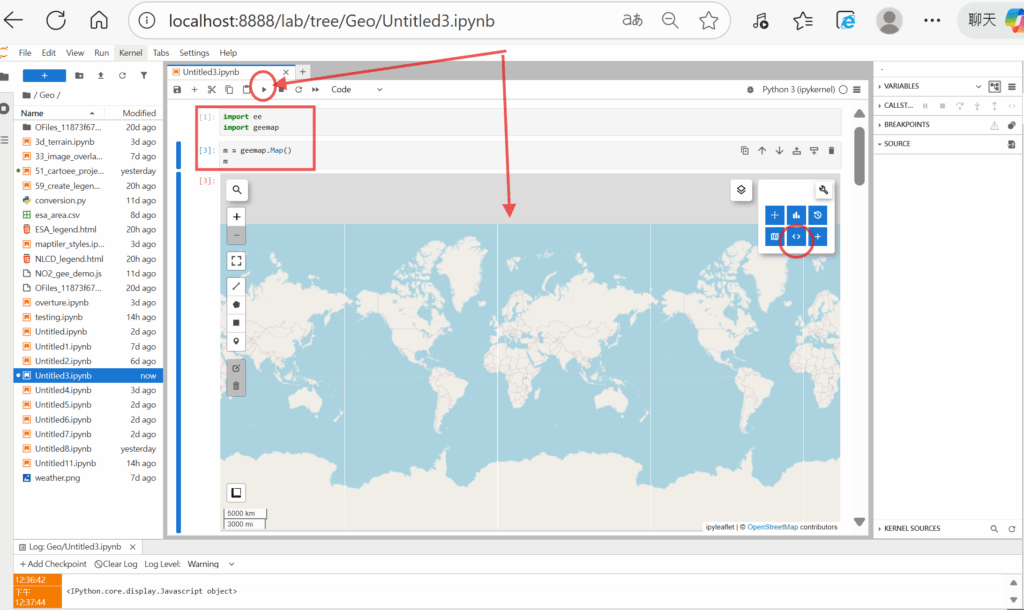Image resolution: width=1024 pixels, height=610 pixels.
Task: Open the geemap layers control
Action: coord(741,189)
